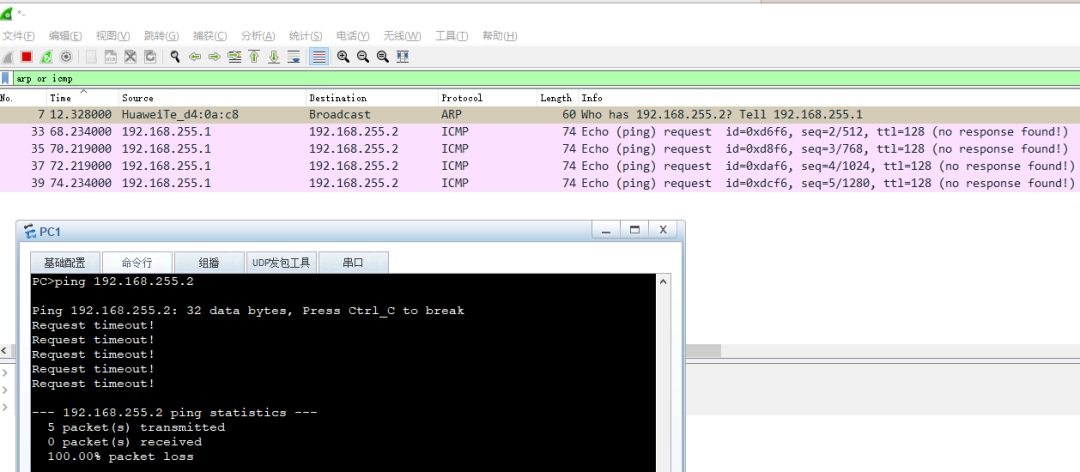Click go to specified packet icon
This screenshot has height=472, width=1080.
click(234, 57)
